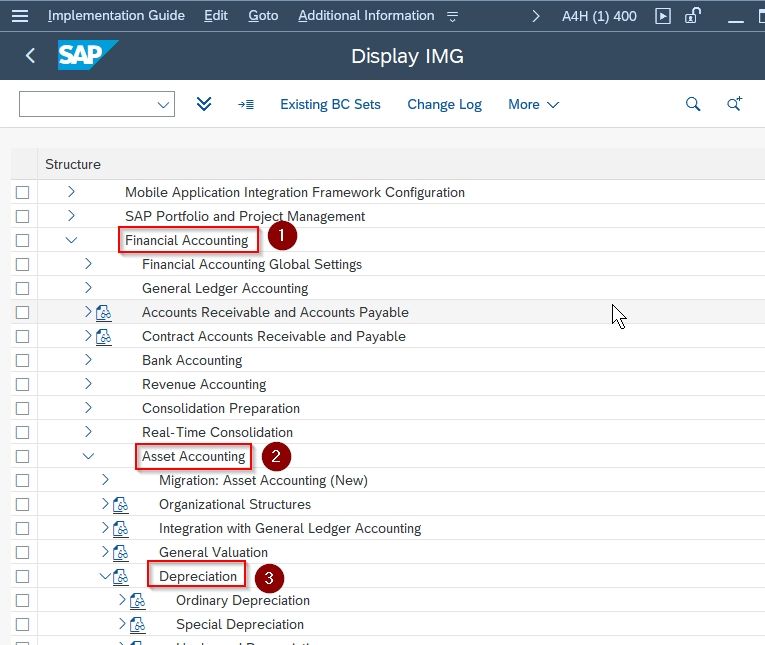765x645 pixels.
Task: Check the General Ledger Accounting row checkbox
Action: pos(22,288)
